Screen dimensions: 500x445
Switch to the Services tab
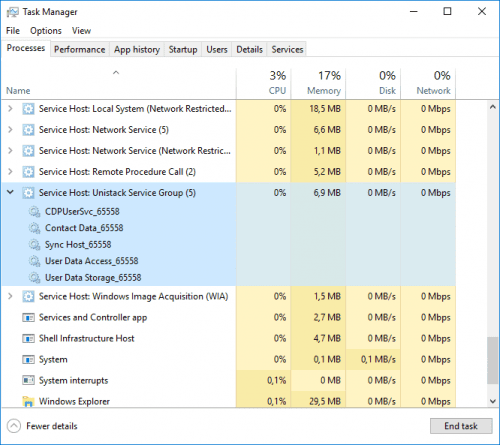click(287, 50)
